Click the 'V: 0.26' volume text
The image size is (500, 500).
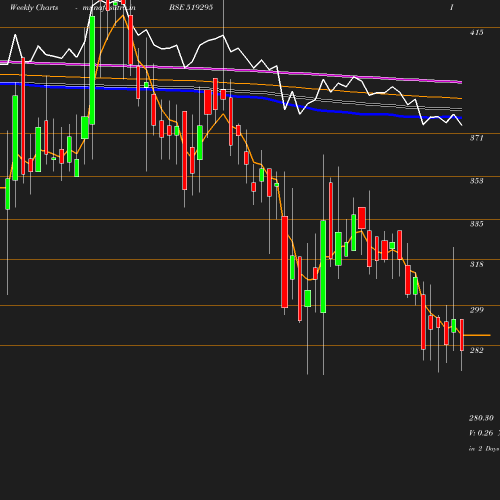coord(481,433)
